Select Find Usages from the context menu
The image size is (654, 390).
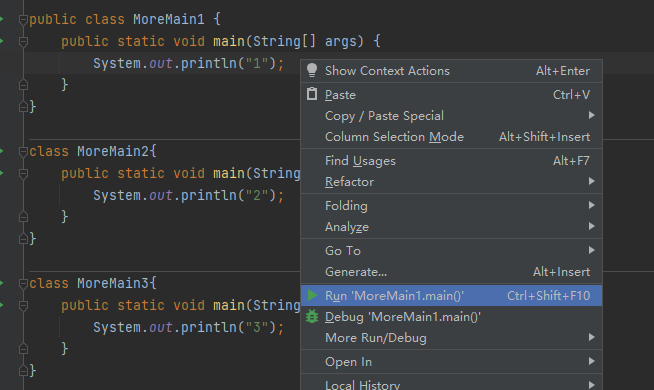coord(451,161)
